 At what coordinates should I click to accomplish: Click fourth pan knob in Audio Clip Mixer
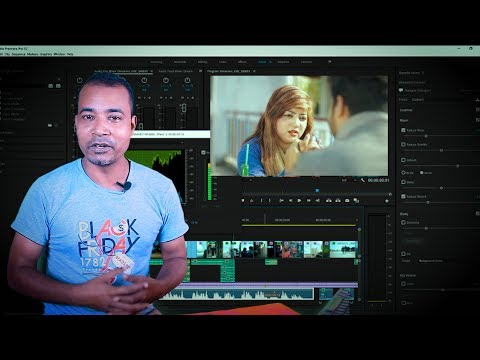click(166, 80)
